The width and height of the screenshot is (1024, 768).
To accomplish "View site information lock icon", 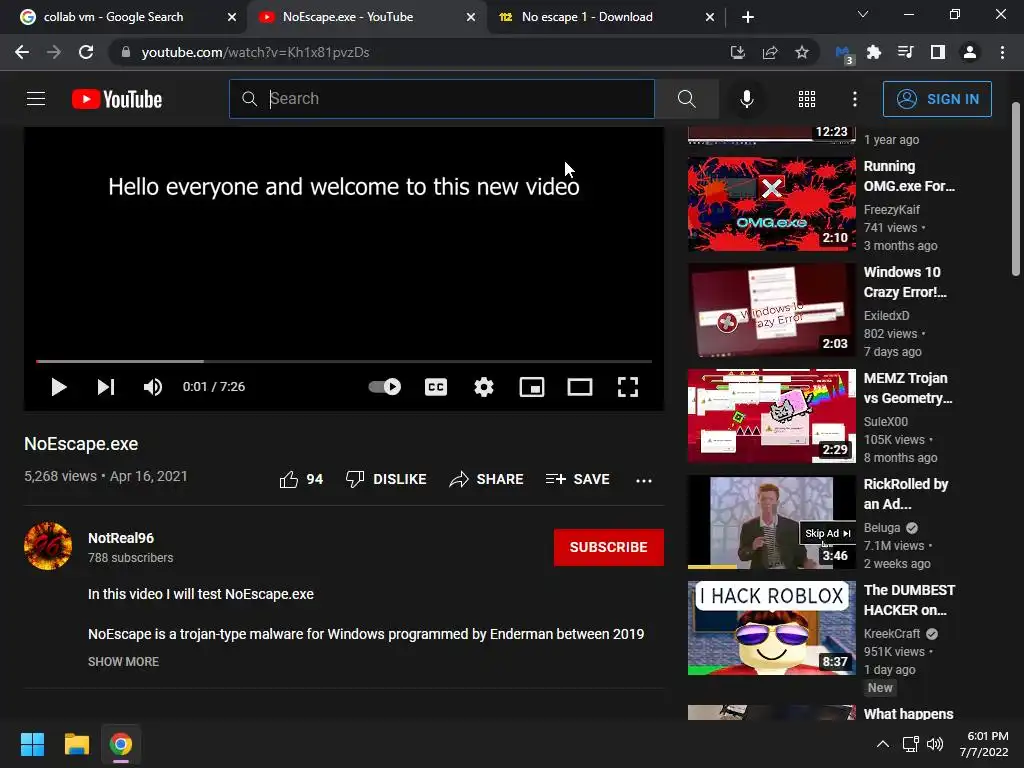I will coord(126,52).
